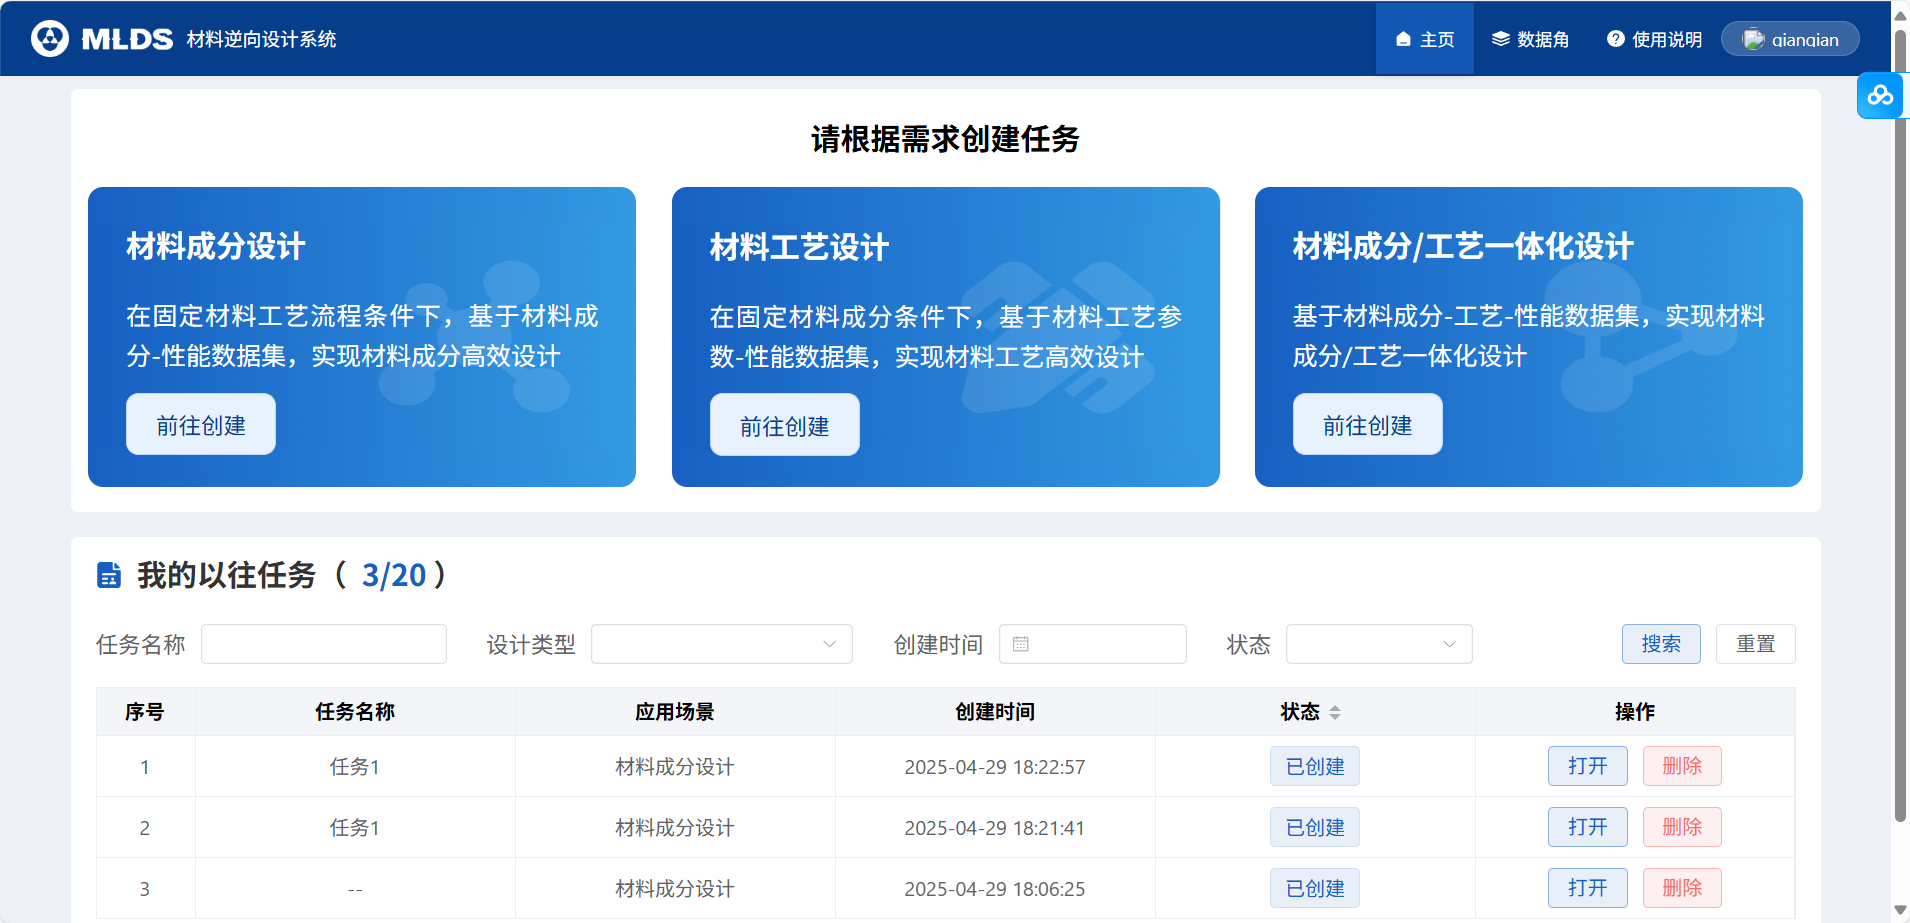
Task: Click 前往创建 under 材料工艺设计 card
Action: pos(784,426)
